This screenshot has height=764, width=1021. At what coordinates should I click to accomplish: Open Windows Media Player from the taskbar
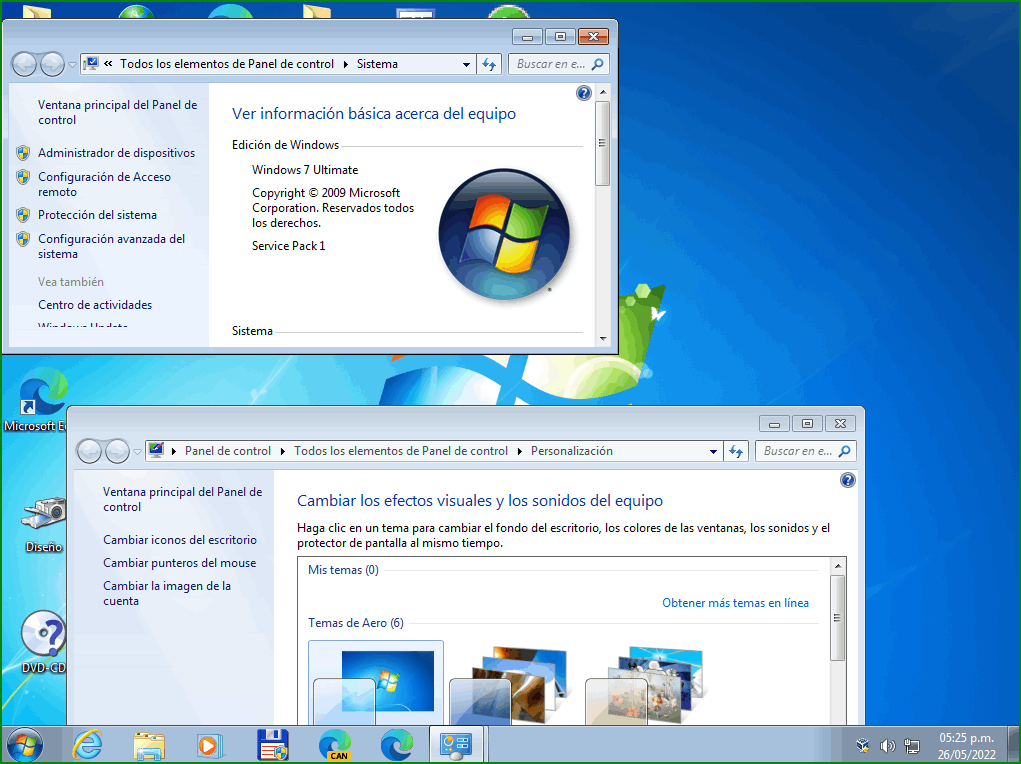pyautogui.click(x=210, y=745)
